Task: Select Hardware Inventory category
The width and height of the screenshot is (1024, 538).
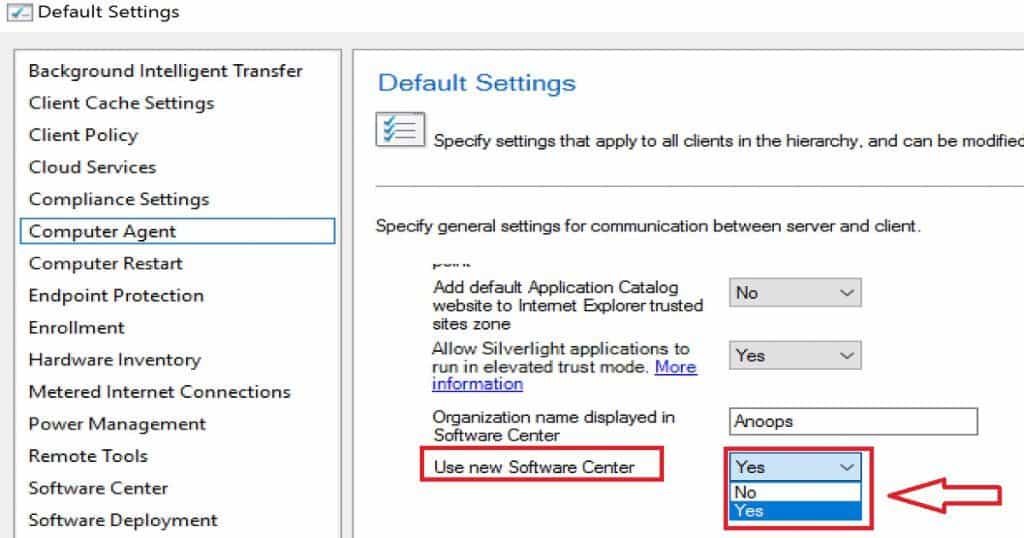Action: pyautogui.click(x=114, y=359)
